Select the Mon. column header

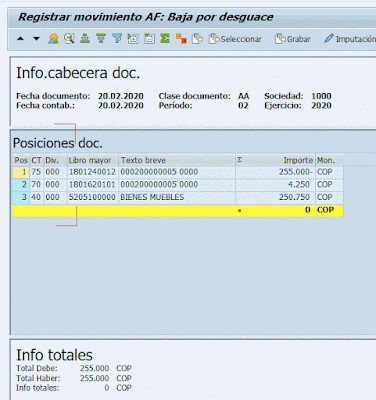click(329, 160)
